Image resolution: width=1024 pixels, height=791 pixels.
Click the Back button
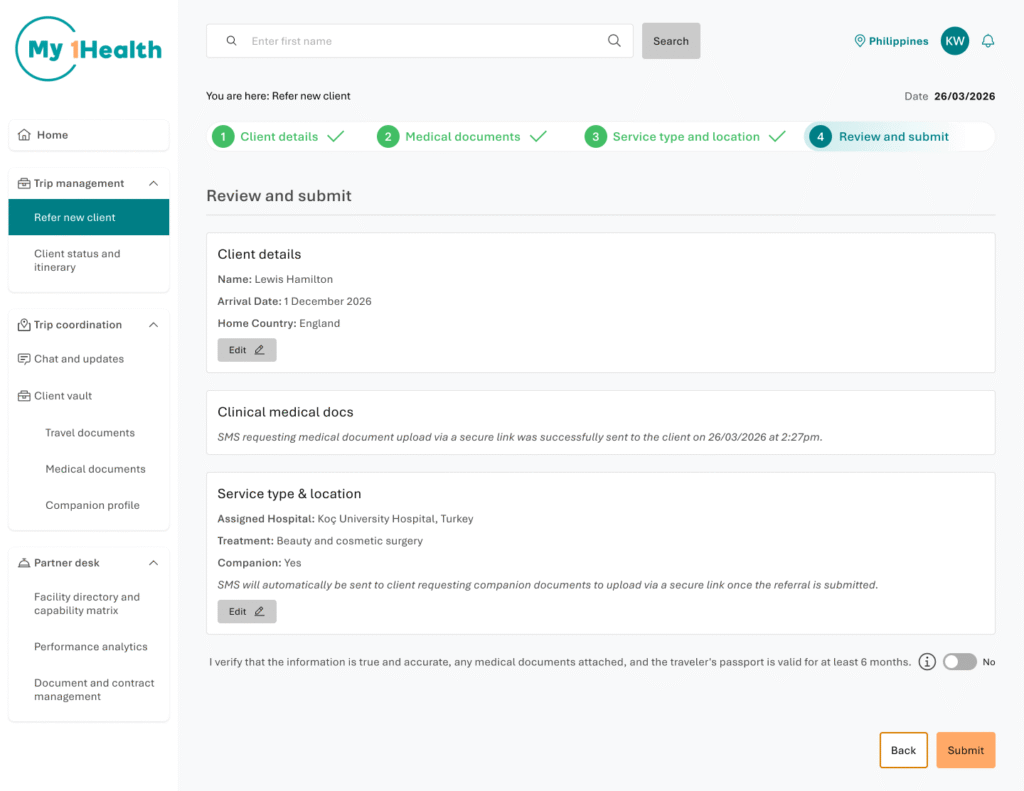(x=903, y=750)
